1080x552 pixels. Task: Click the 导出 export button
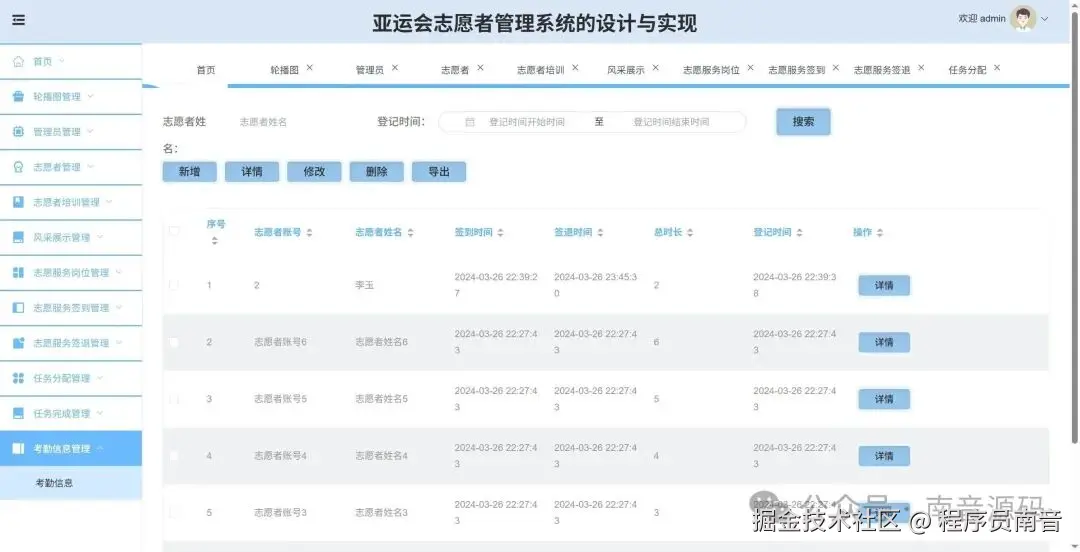[x=439, y=172]
